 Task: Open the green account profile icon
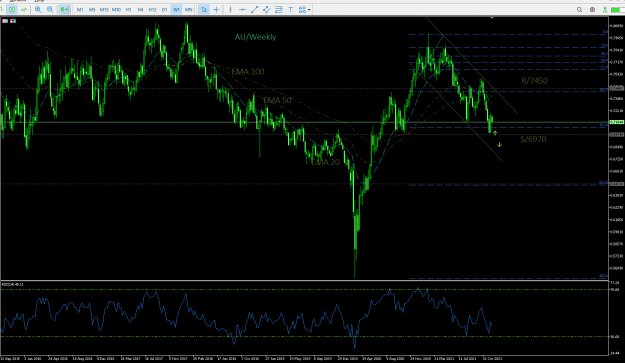tap(605, 10)
